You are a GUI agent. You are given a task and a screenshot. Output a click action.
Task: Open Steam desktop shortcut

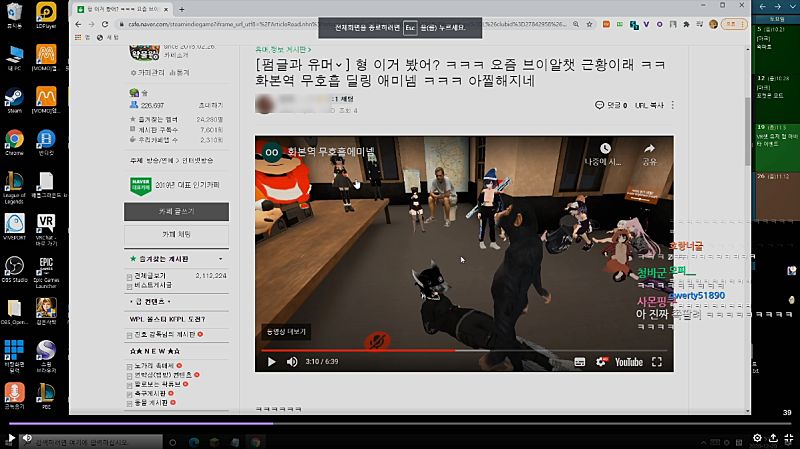point(14,101)
